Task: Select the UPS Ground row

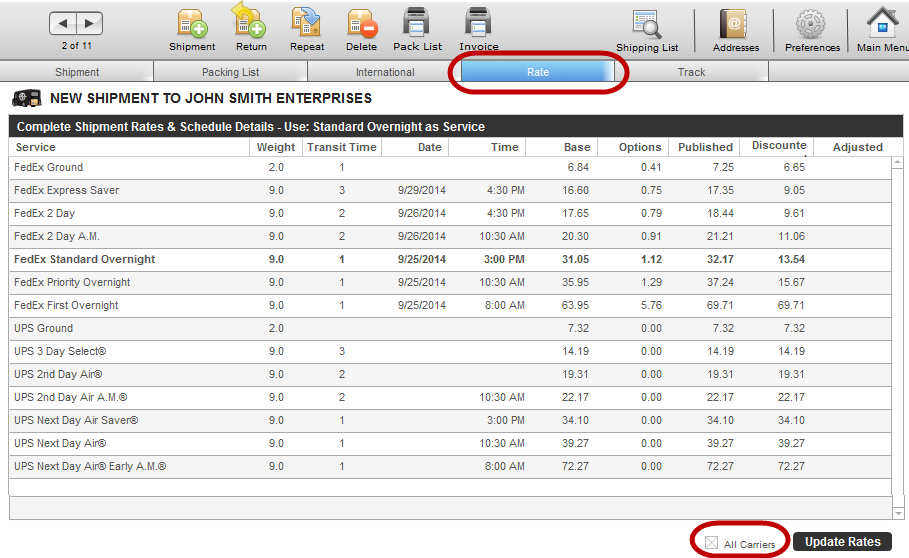Action: tap(450, 329)
